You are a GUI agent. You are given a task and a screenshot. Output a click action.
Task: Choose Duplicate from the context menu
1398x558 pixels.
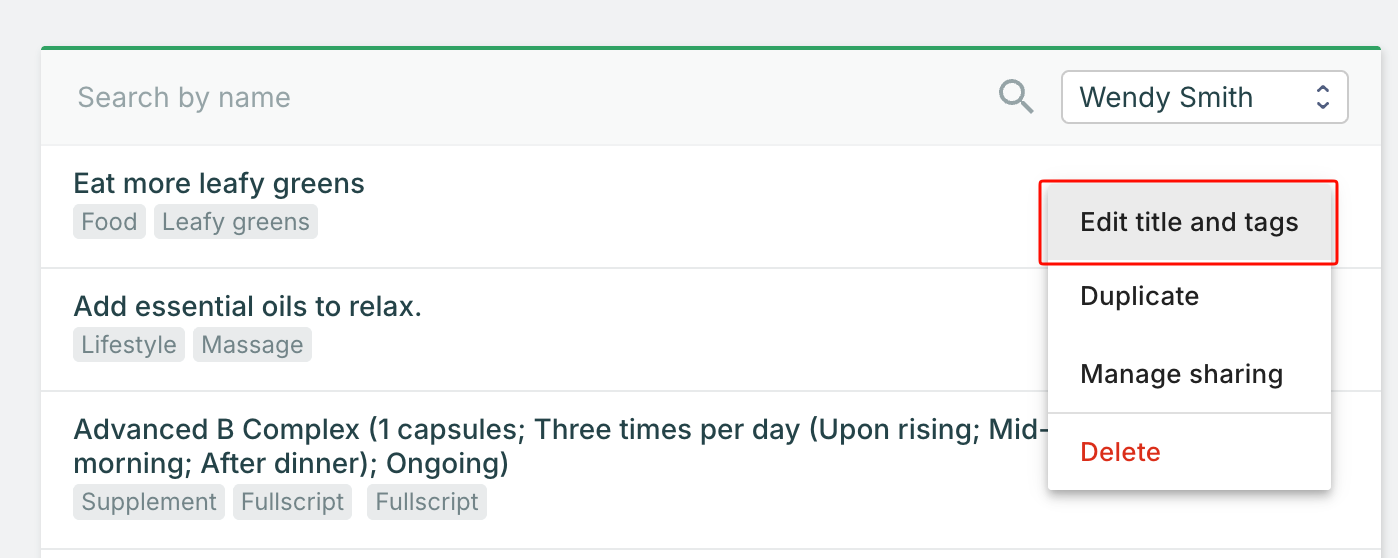[1139, 296]
